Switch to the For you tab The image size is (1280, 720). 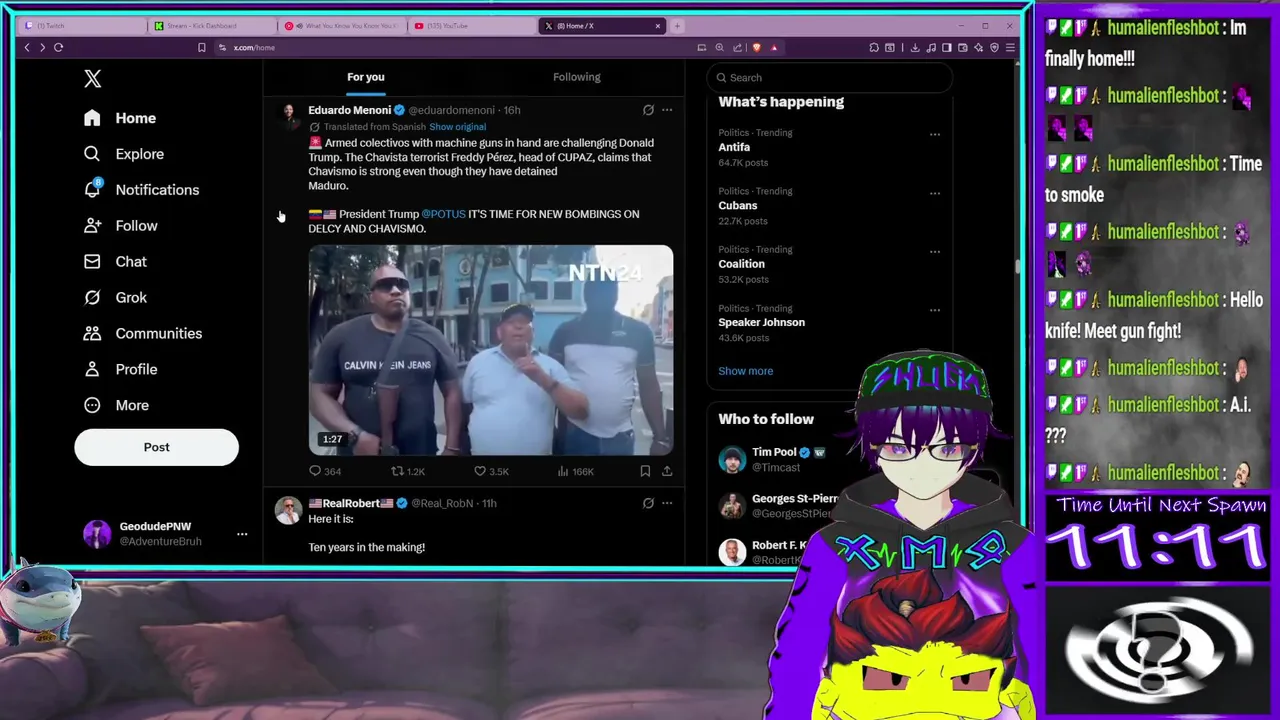point(365,77)
